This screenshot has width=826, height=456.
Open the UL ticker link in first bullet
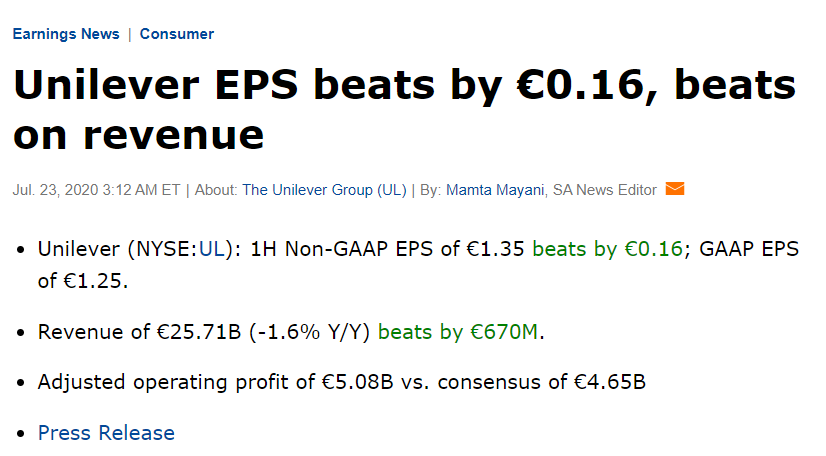(211, 250)
